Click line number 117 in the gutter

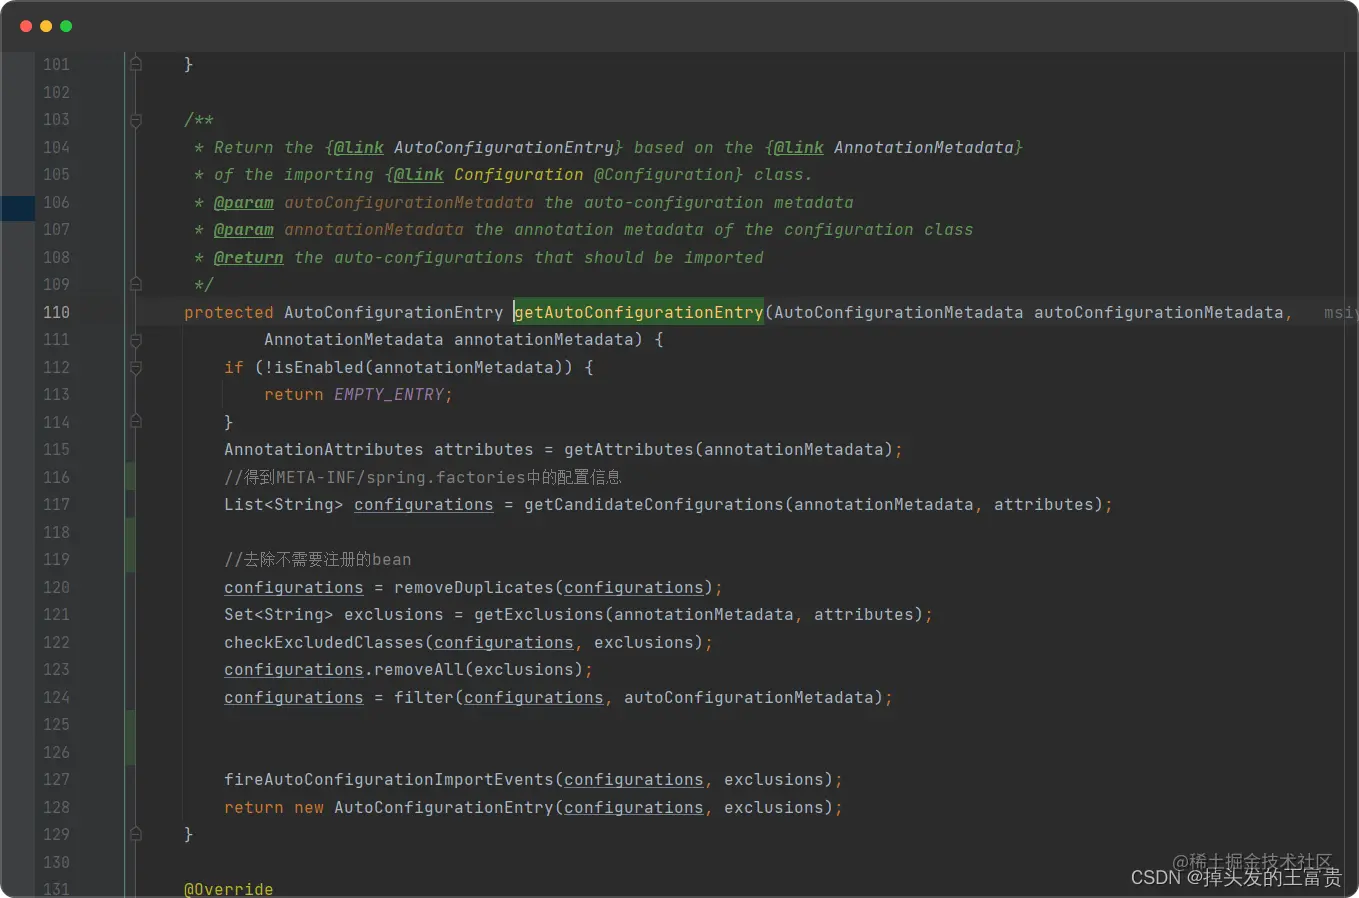point(57,505)
